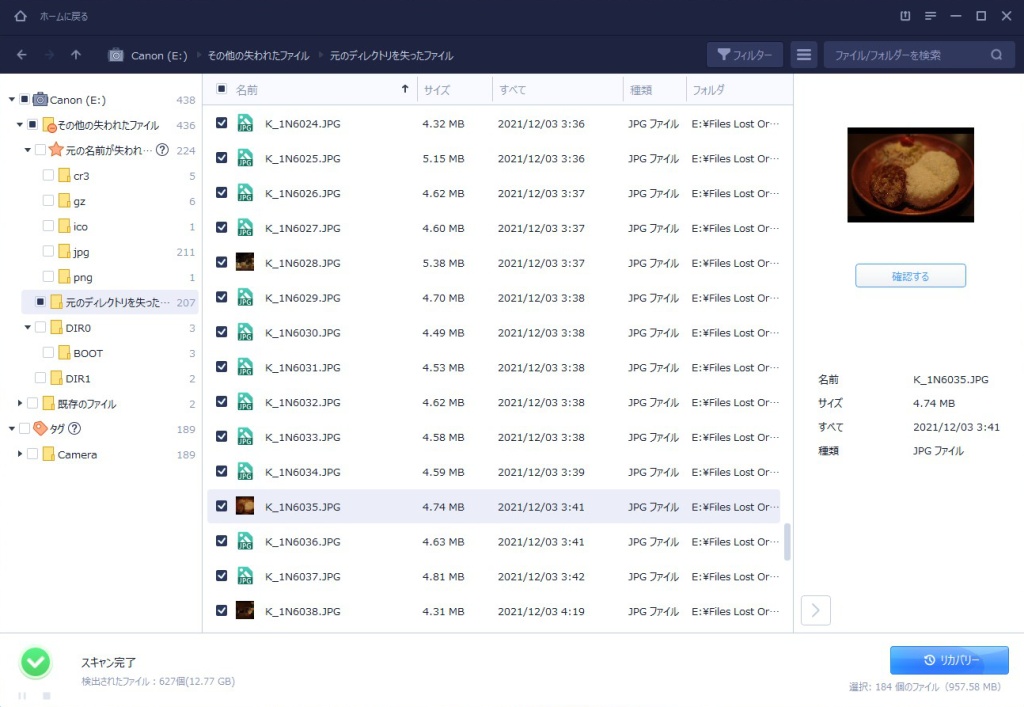Image resolution: width=1024 pixels, height=707 pixels.
Task: Navigate up one folder level
Action: pyautogui.click(x=76, y=55)
